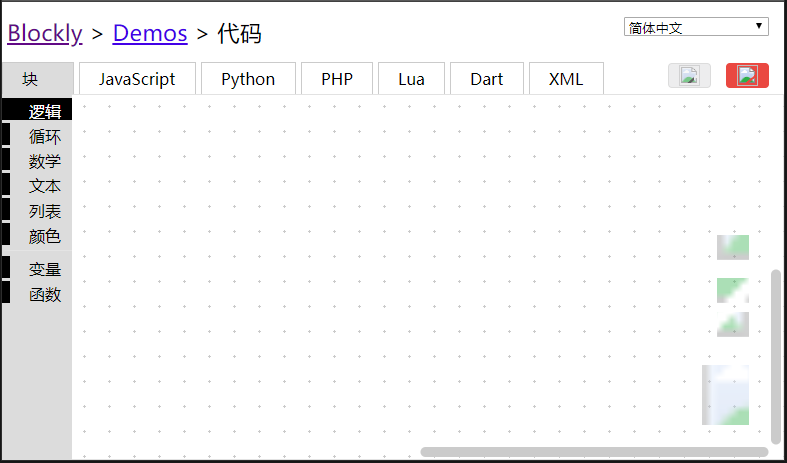Click the workspace horizontal scrollbar
The width and height of the screenshot is (787, 463).
coord(594,452)
